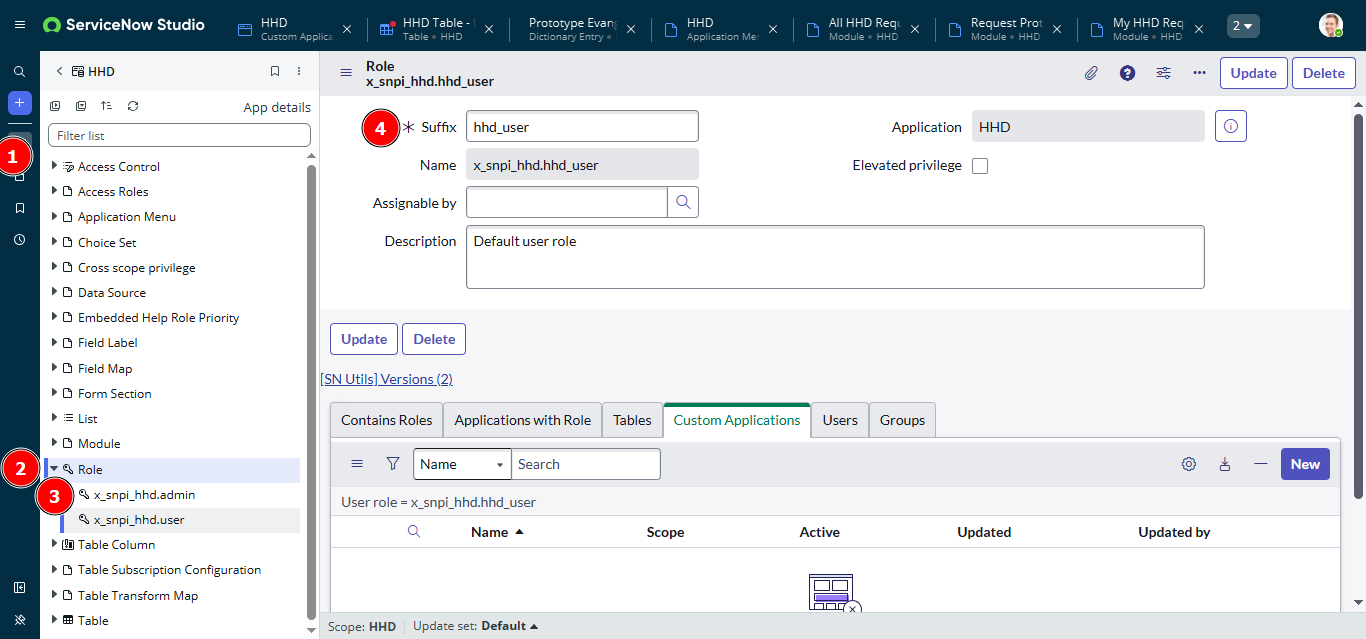This screenshot has width=1366, height=639.
Task: Click New in Custom Applications list
Action: click(1305, 464)
